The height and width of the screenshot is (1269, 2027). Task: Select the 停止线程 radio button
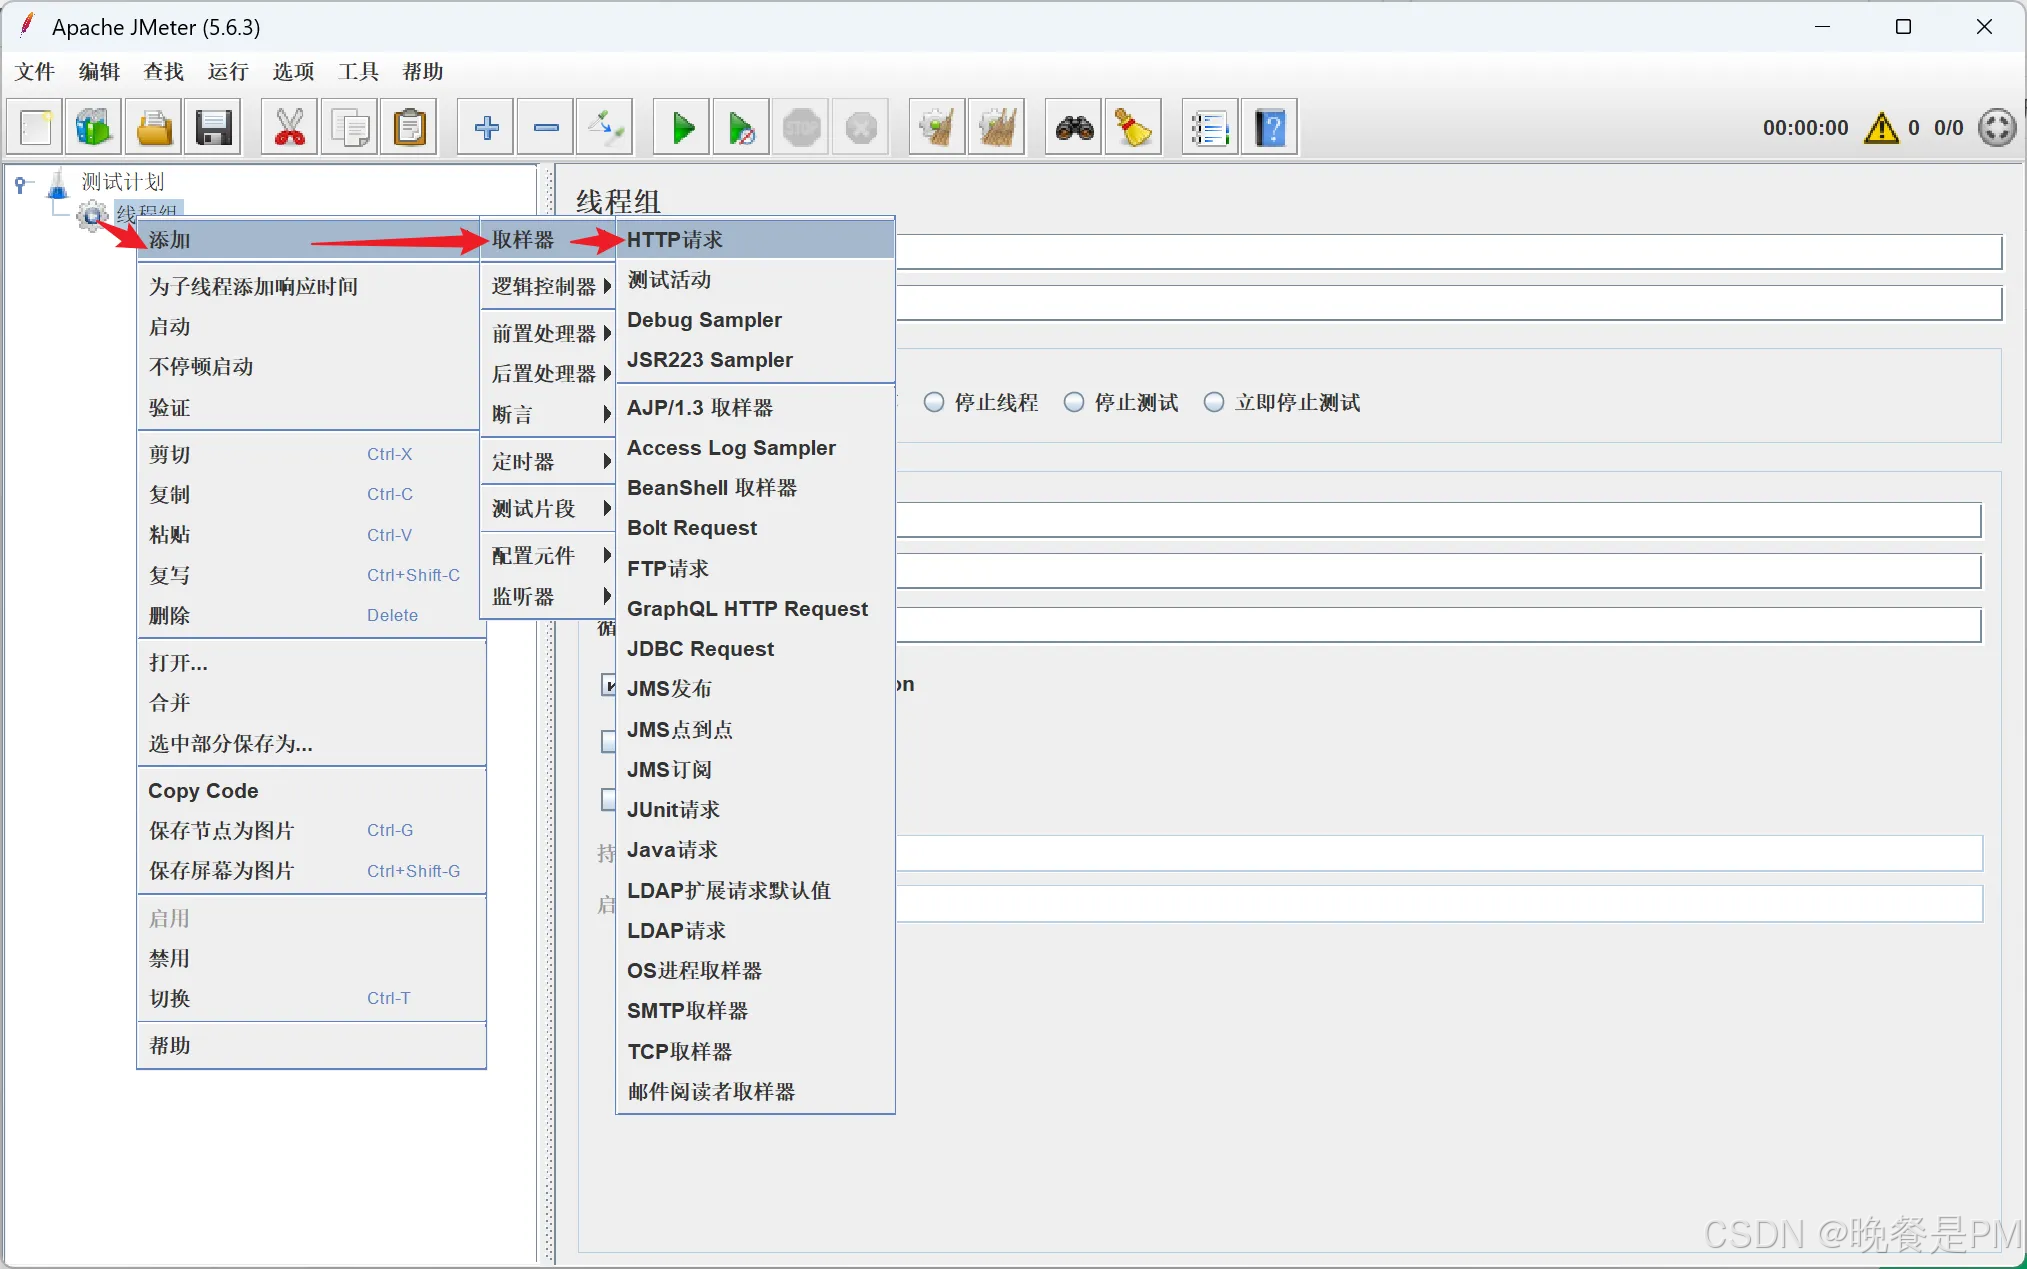tap(933, 402)
